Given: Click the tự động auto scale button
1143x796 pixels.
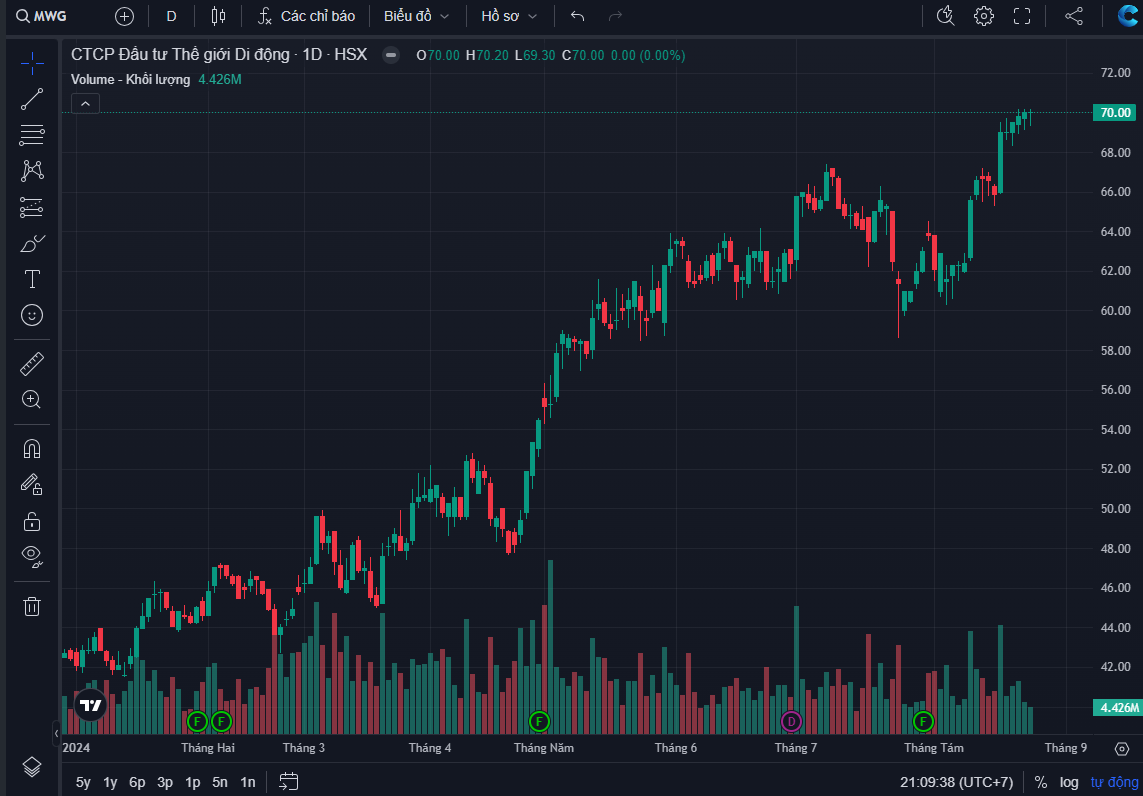Looking at the screenshot, I should pyautogui.click(x=1114, y=782).
